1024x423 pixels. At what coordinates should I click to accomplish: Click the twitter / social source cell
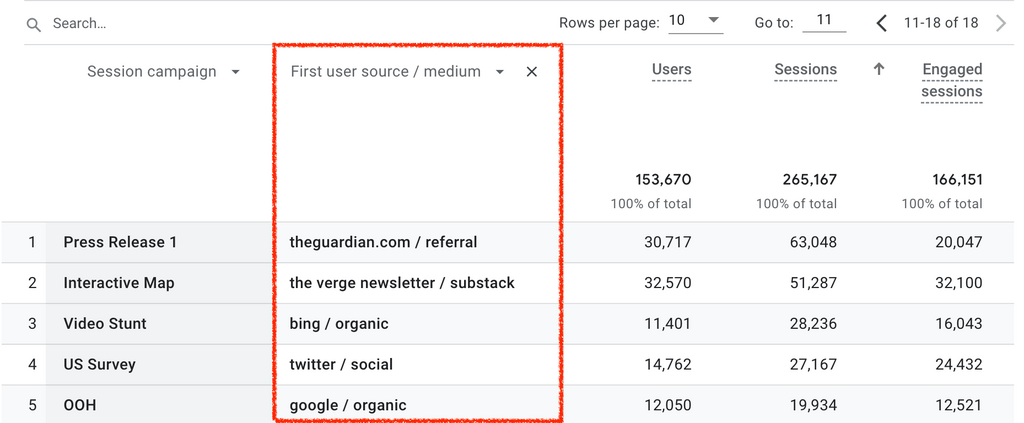[x=341, y=365]
